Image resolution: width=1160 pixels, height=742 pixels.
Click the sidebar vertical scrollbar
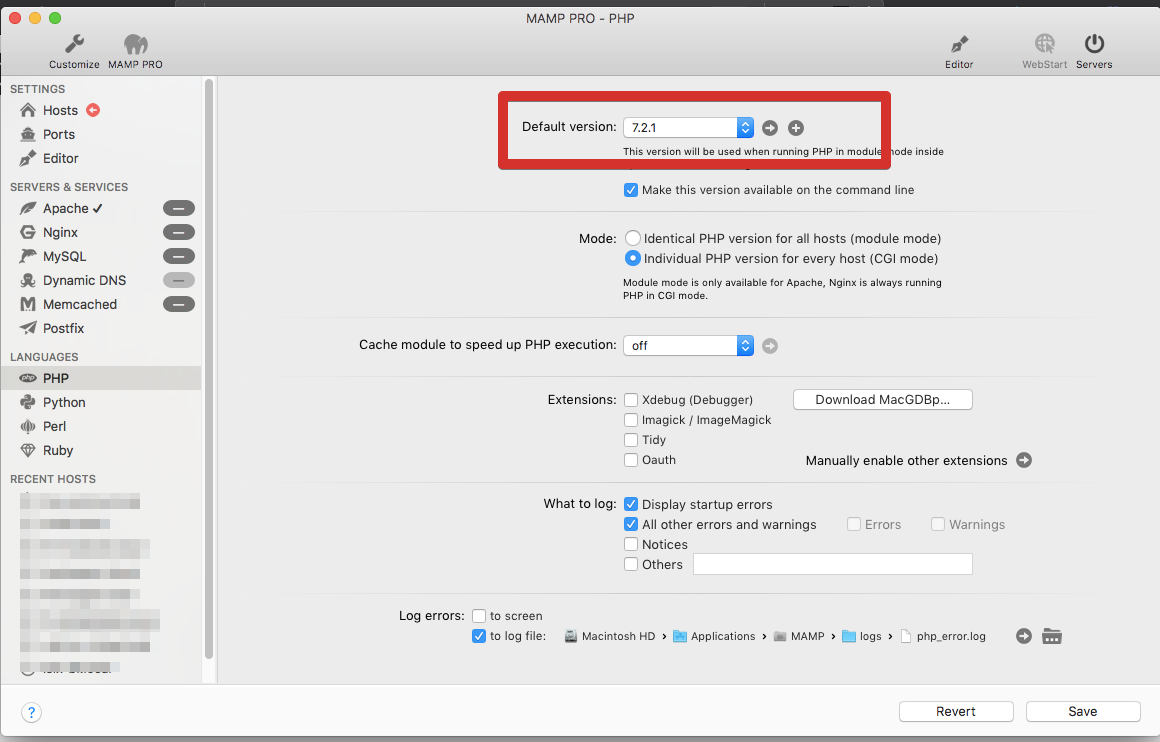(x=209, y=368)
